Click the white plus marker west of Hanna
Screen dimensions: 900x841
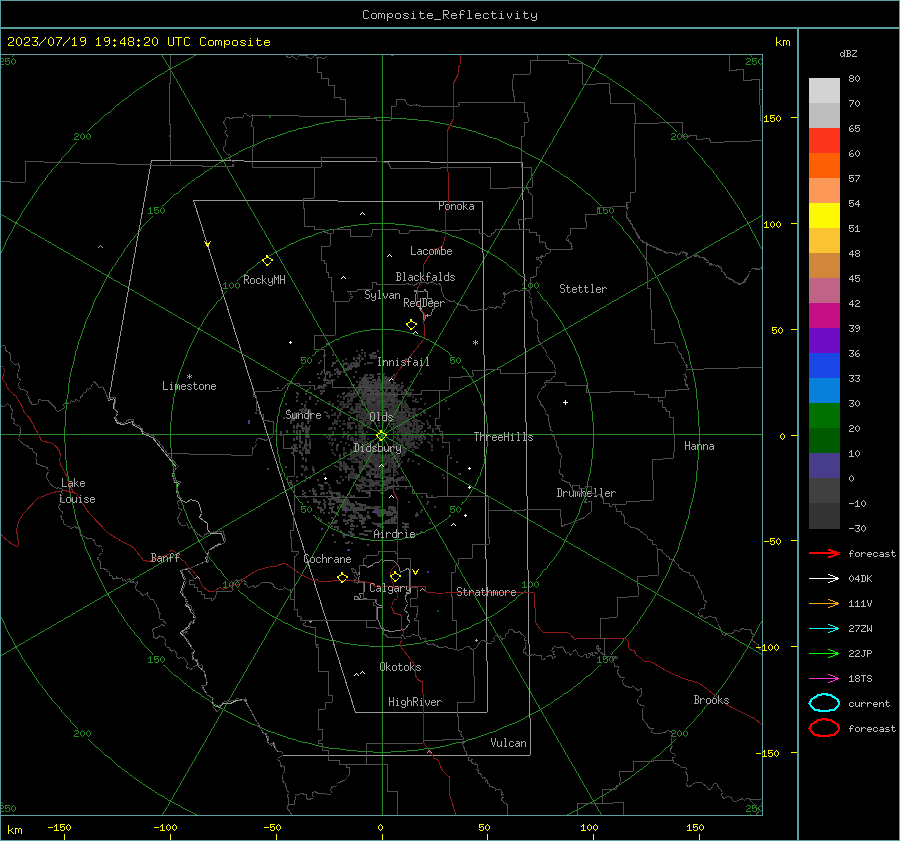point(565,402)
